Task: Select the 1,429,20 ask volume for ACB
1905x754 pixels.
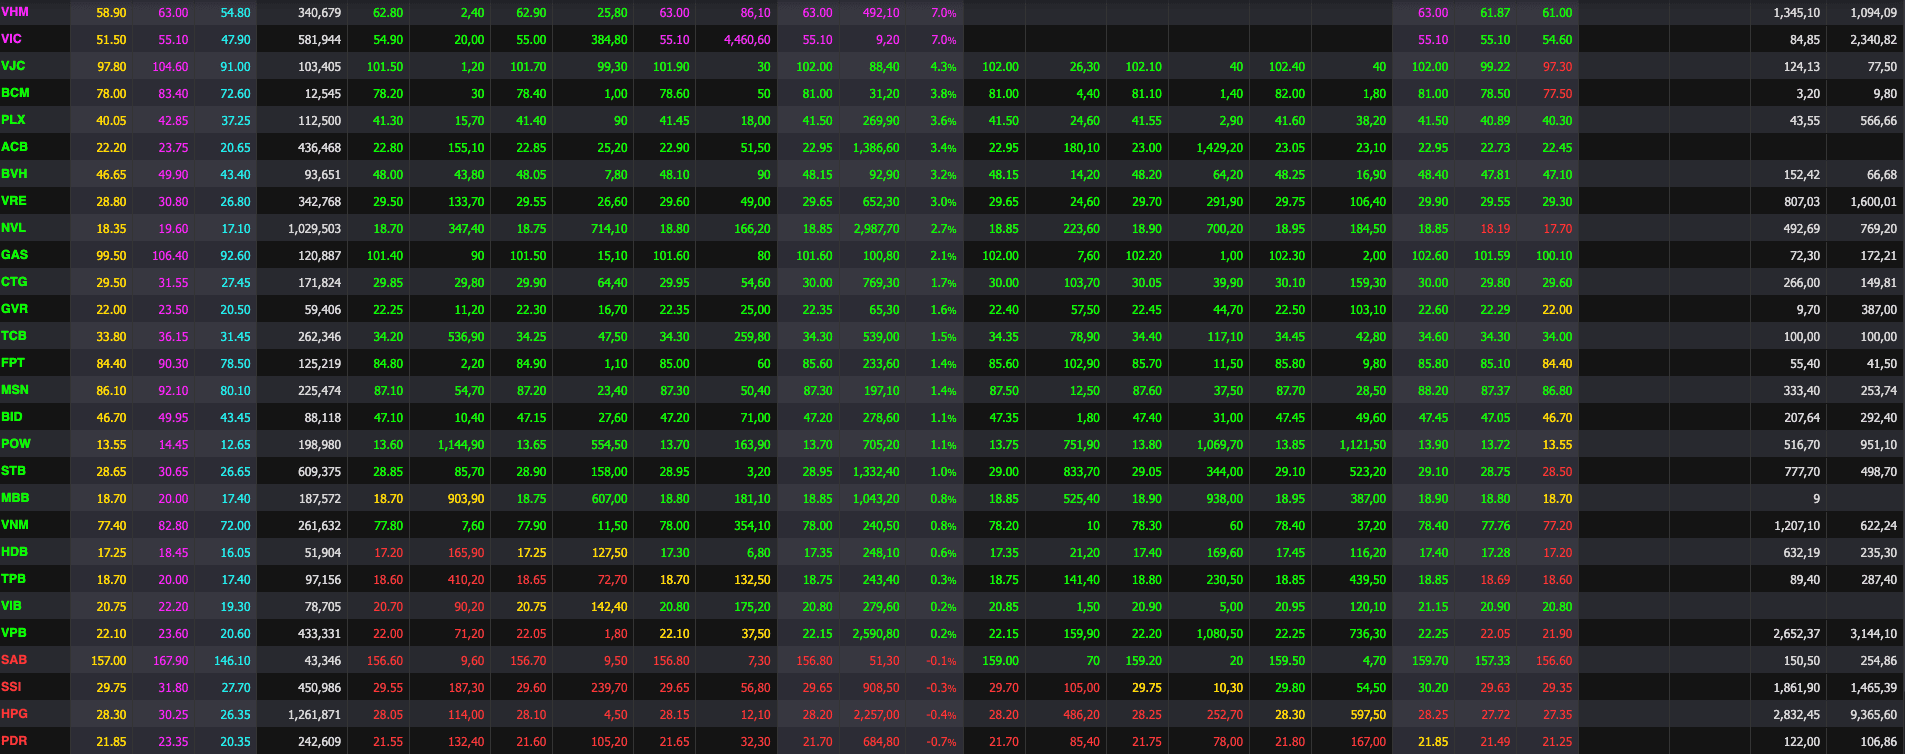Action: [x=1220, y=148]
